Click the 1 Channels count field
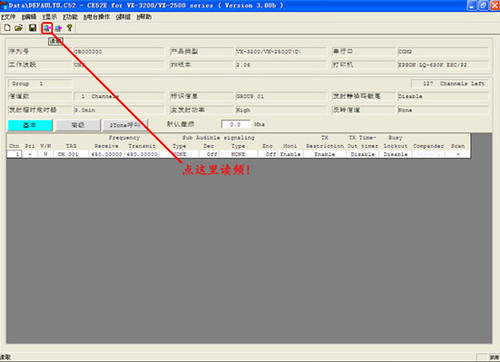 pyautogui.click(x=119, y=96)
